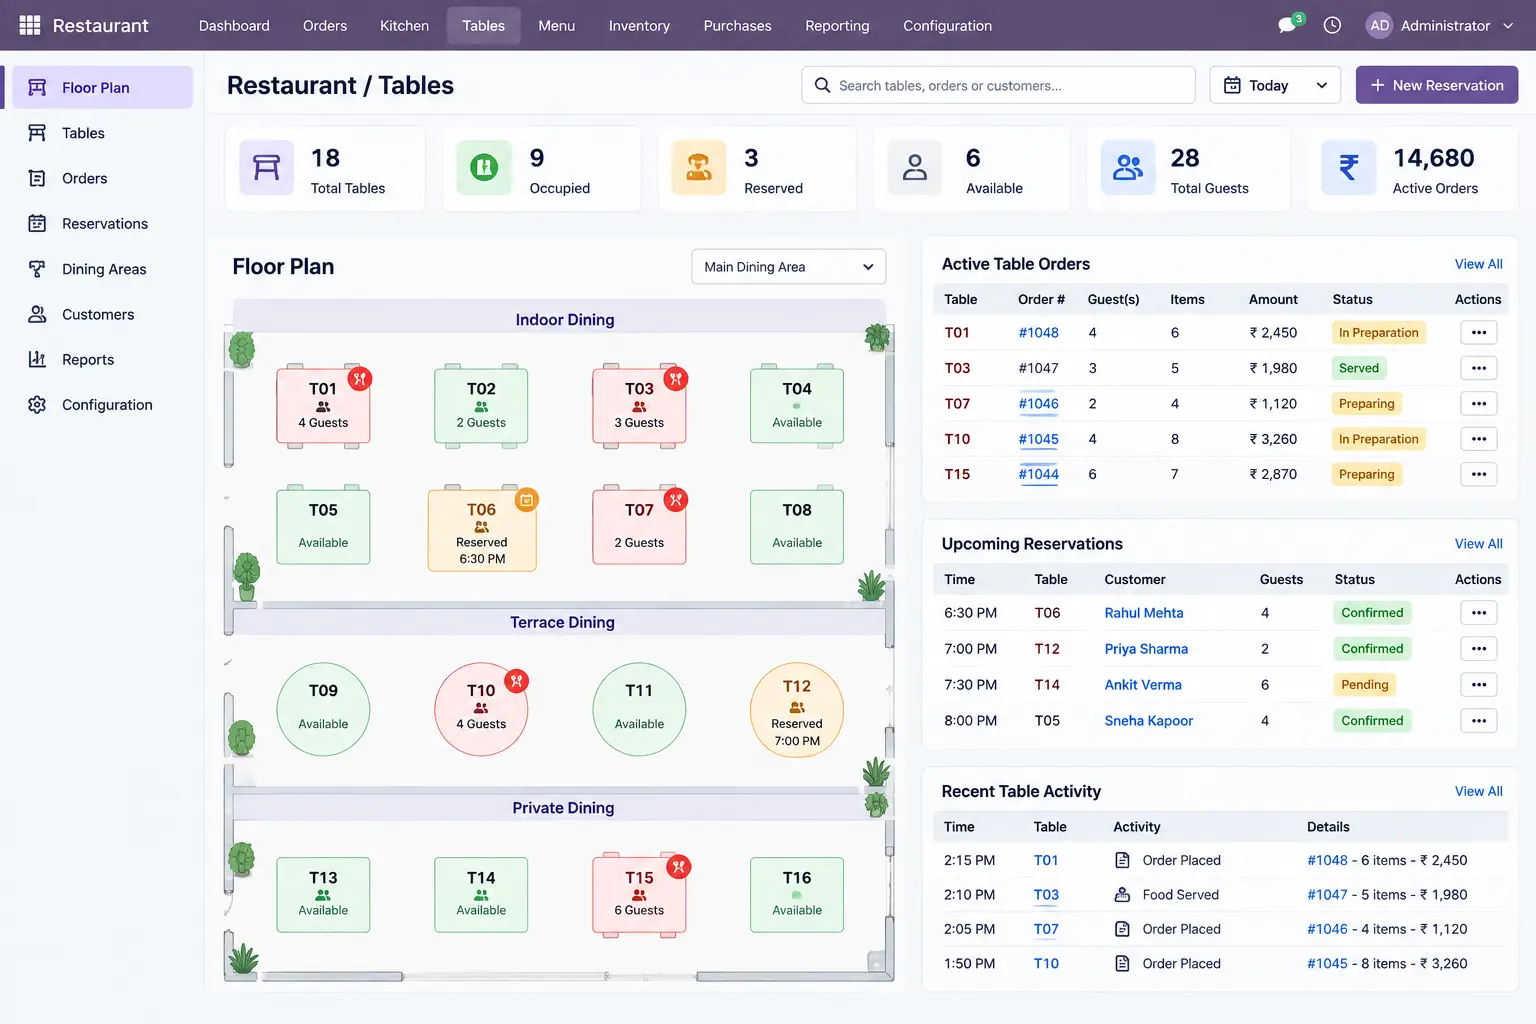Open order #1045 link in Active Table Orders

[x=1038, y=439]
